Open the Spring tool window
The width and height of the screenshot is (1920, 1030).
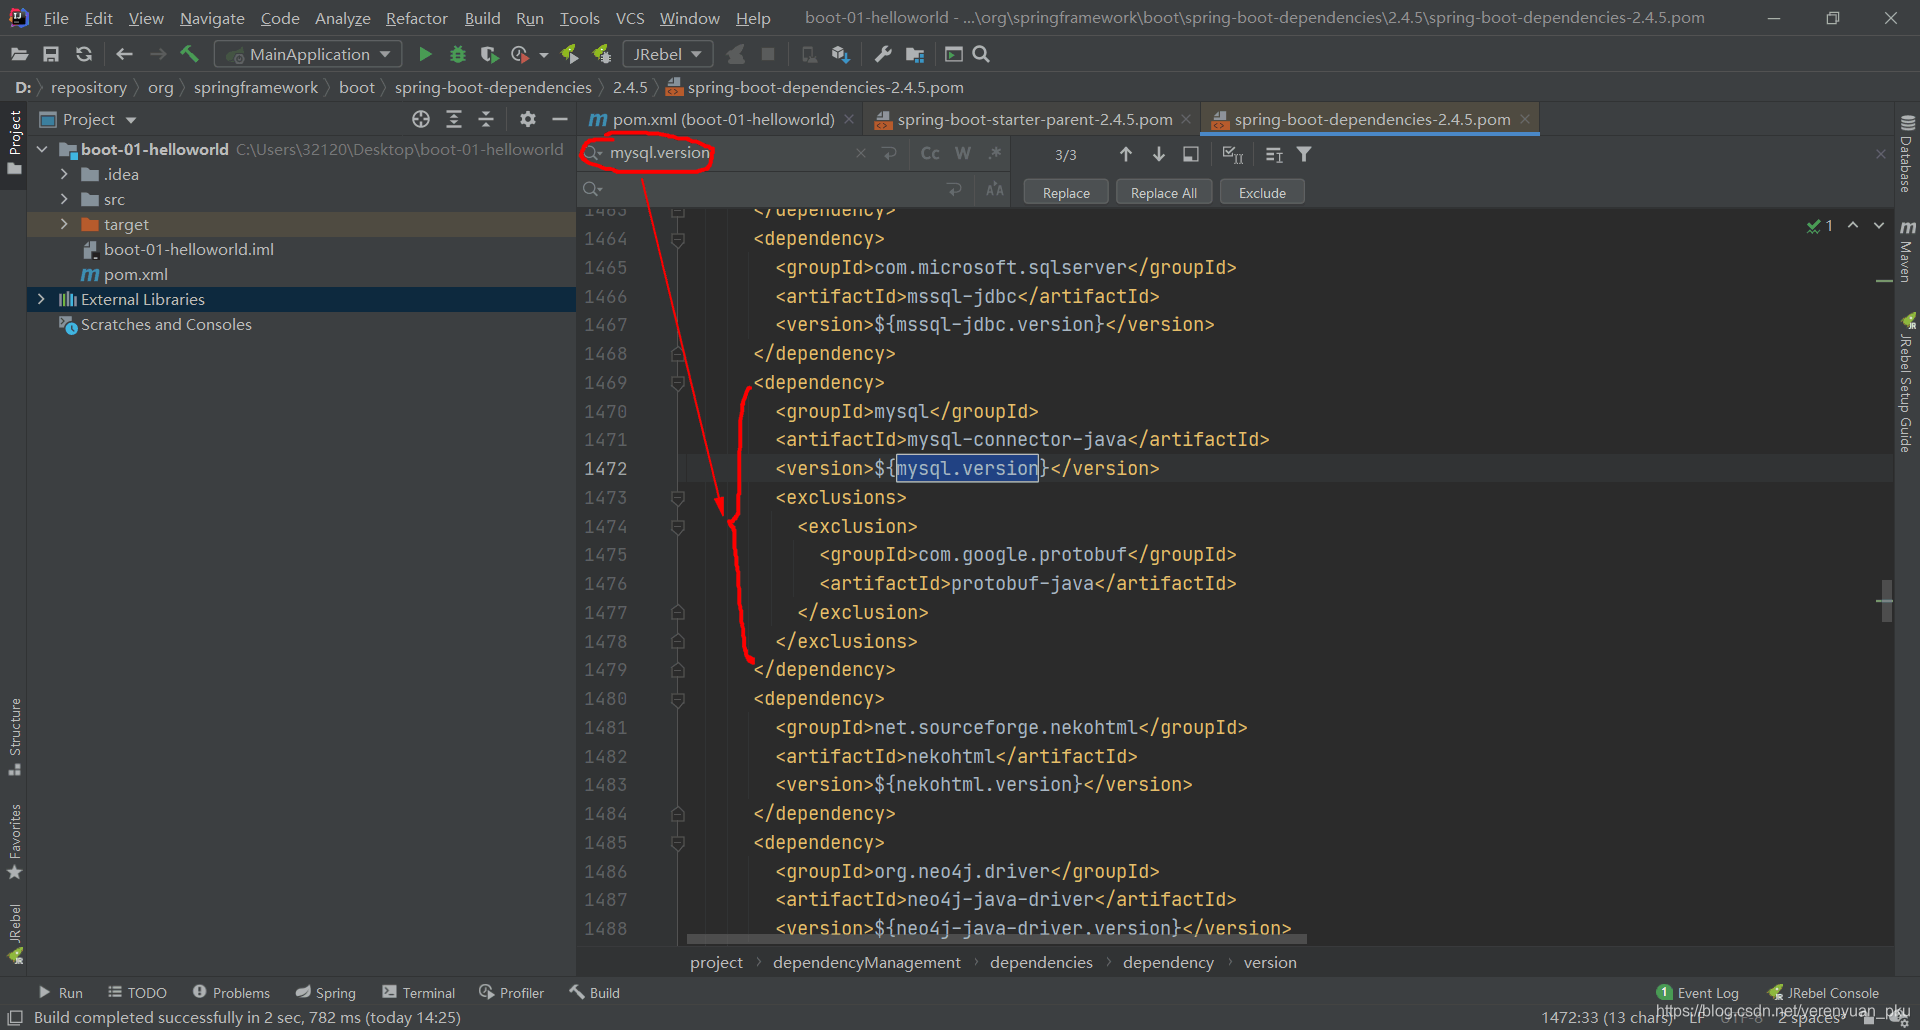point(325,992)
